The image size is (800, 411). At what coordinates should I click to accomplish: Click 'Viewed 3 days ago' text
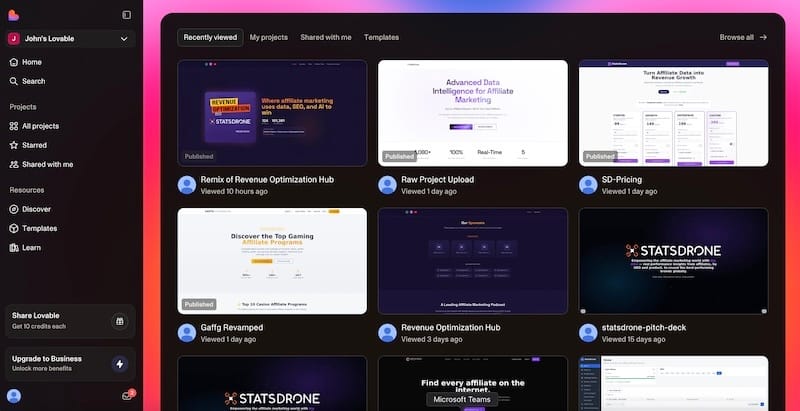[x=432, y=339]
